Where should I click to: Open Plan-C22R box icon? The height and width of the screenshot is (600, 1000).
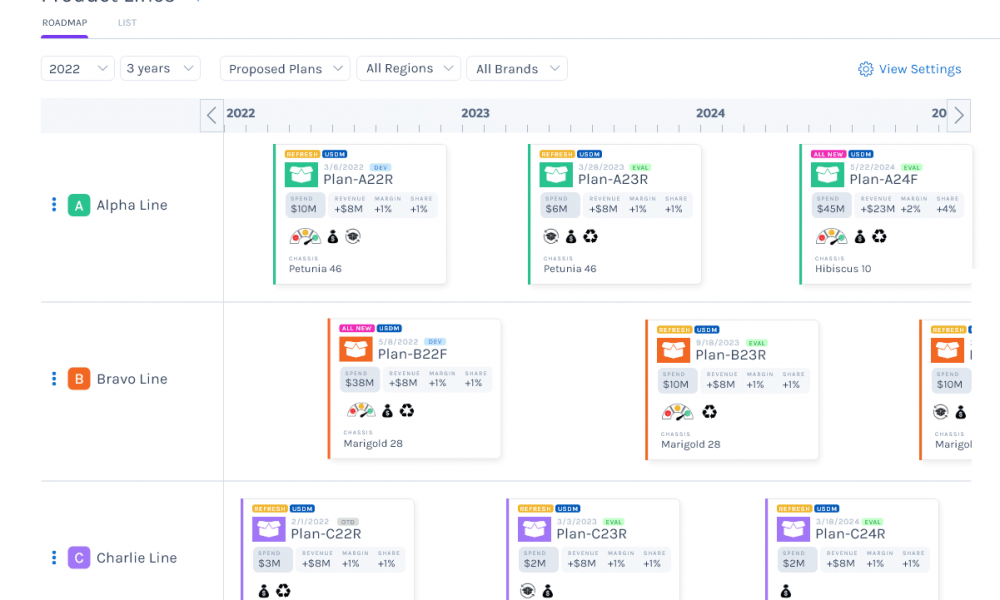(268, 529)
